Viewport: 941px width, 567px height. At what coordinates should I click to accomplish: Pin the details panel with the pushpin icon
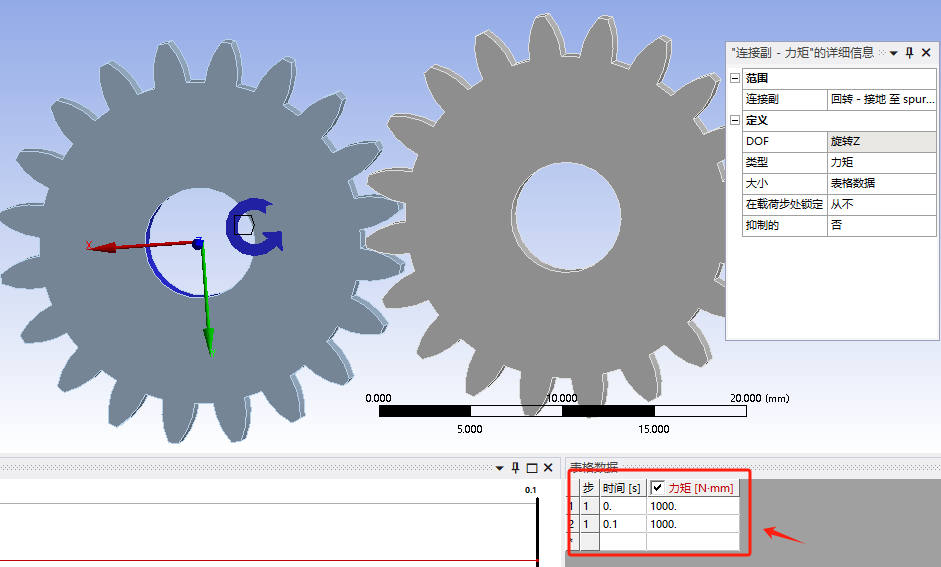coord(910,53)
